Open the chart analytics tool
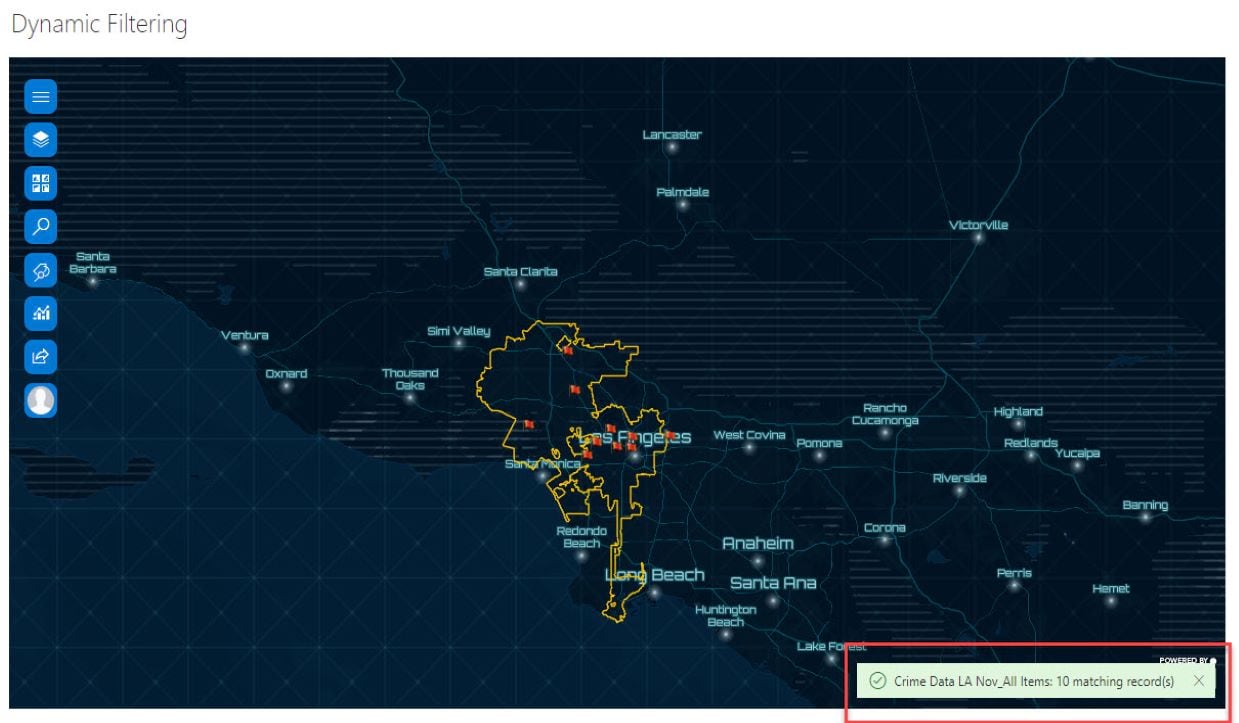 [x=41, y=313]
